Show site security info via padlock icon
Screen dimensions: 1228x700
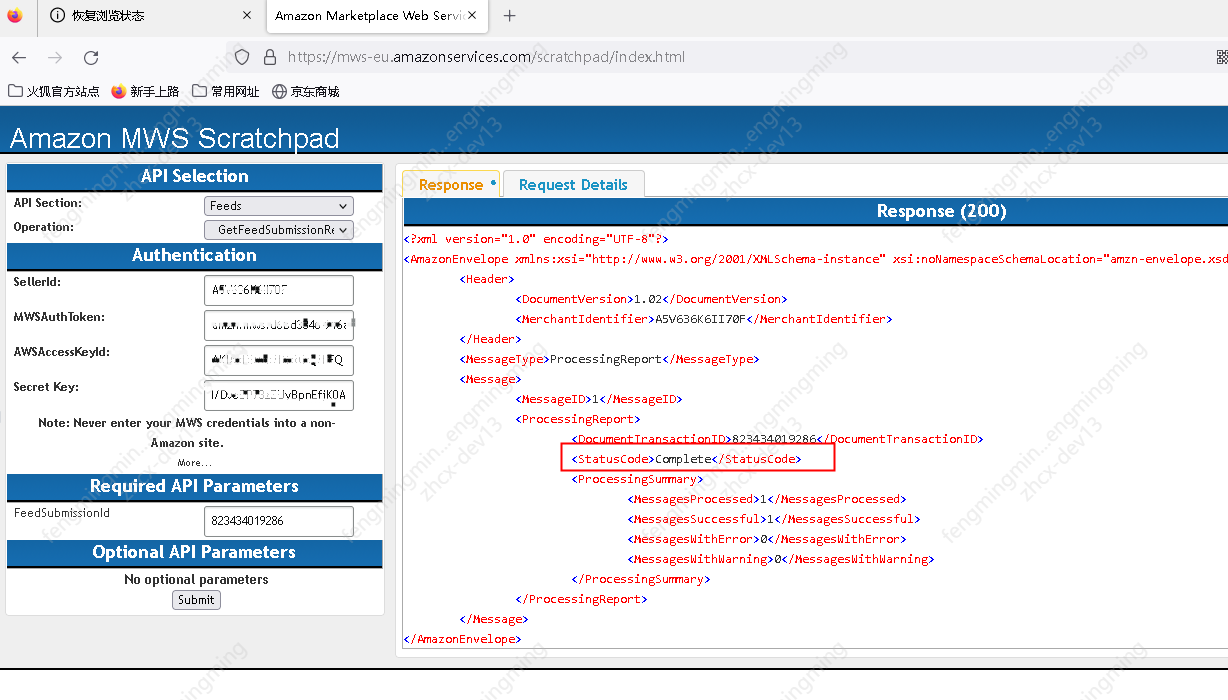[269, 57]
